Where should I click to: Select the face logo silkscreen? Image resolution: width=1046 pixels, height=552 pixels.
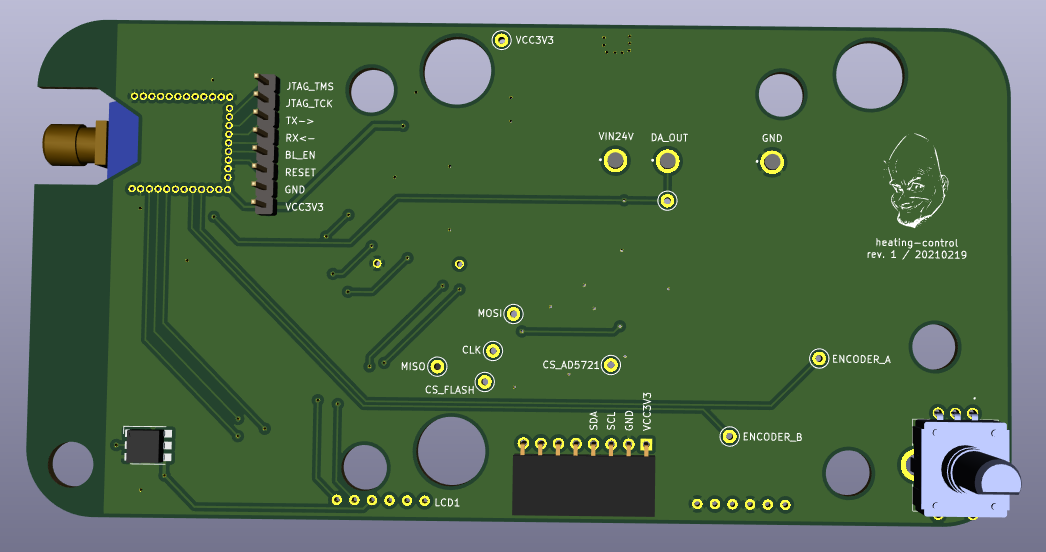pos(915,182)
